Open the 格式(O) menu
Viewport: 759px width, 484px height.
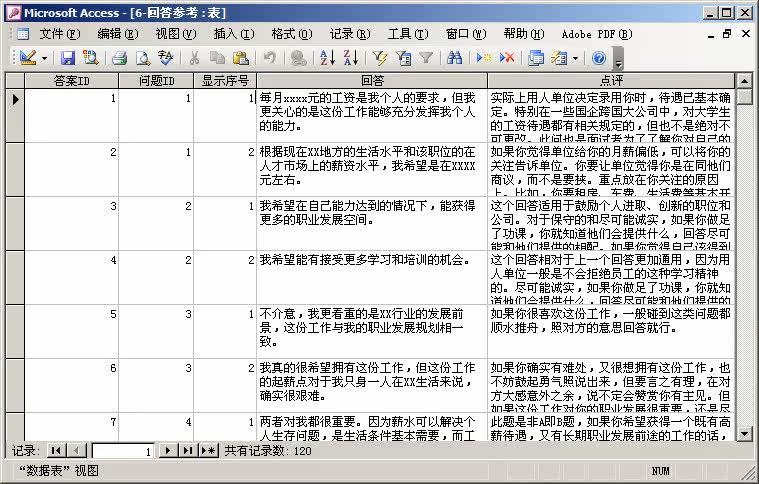tap(292, 34)
